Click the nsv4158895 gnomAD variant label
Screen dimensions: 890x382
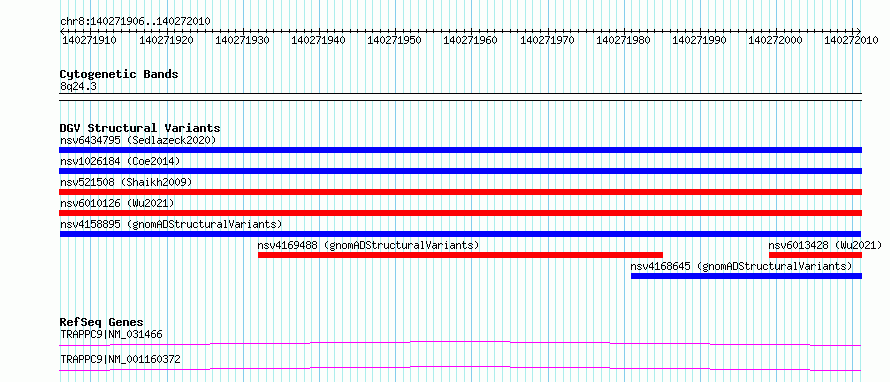171,224
